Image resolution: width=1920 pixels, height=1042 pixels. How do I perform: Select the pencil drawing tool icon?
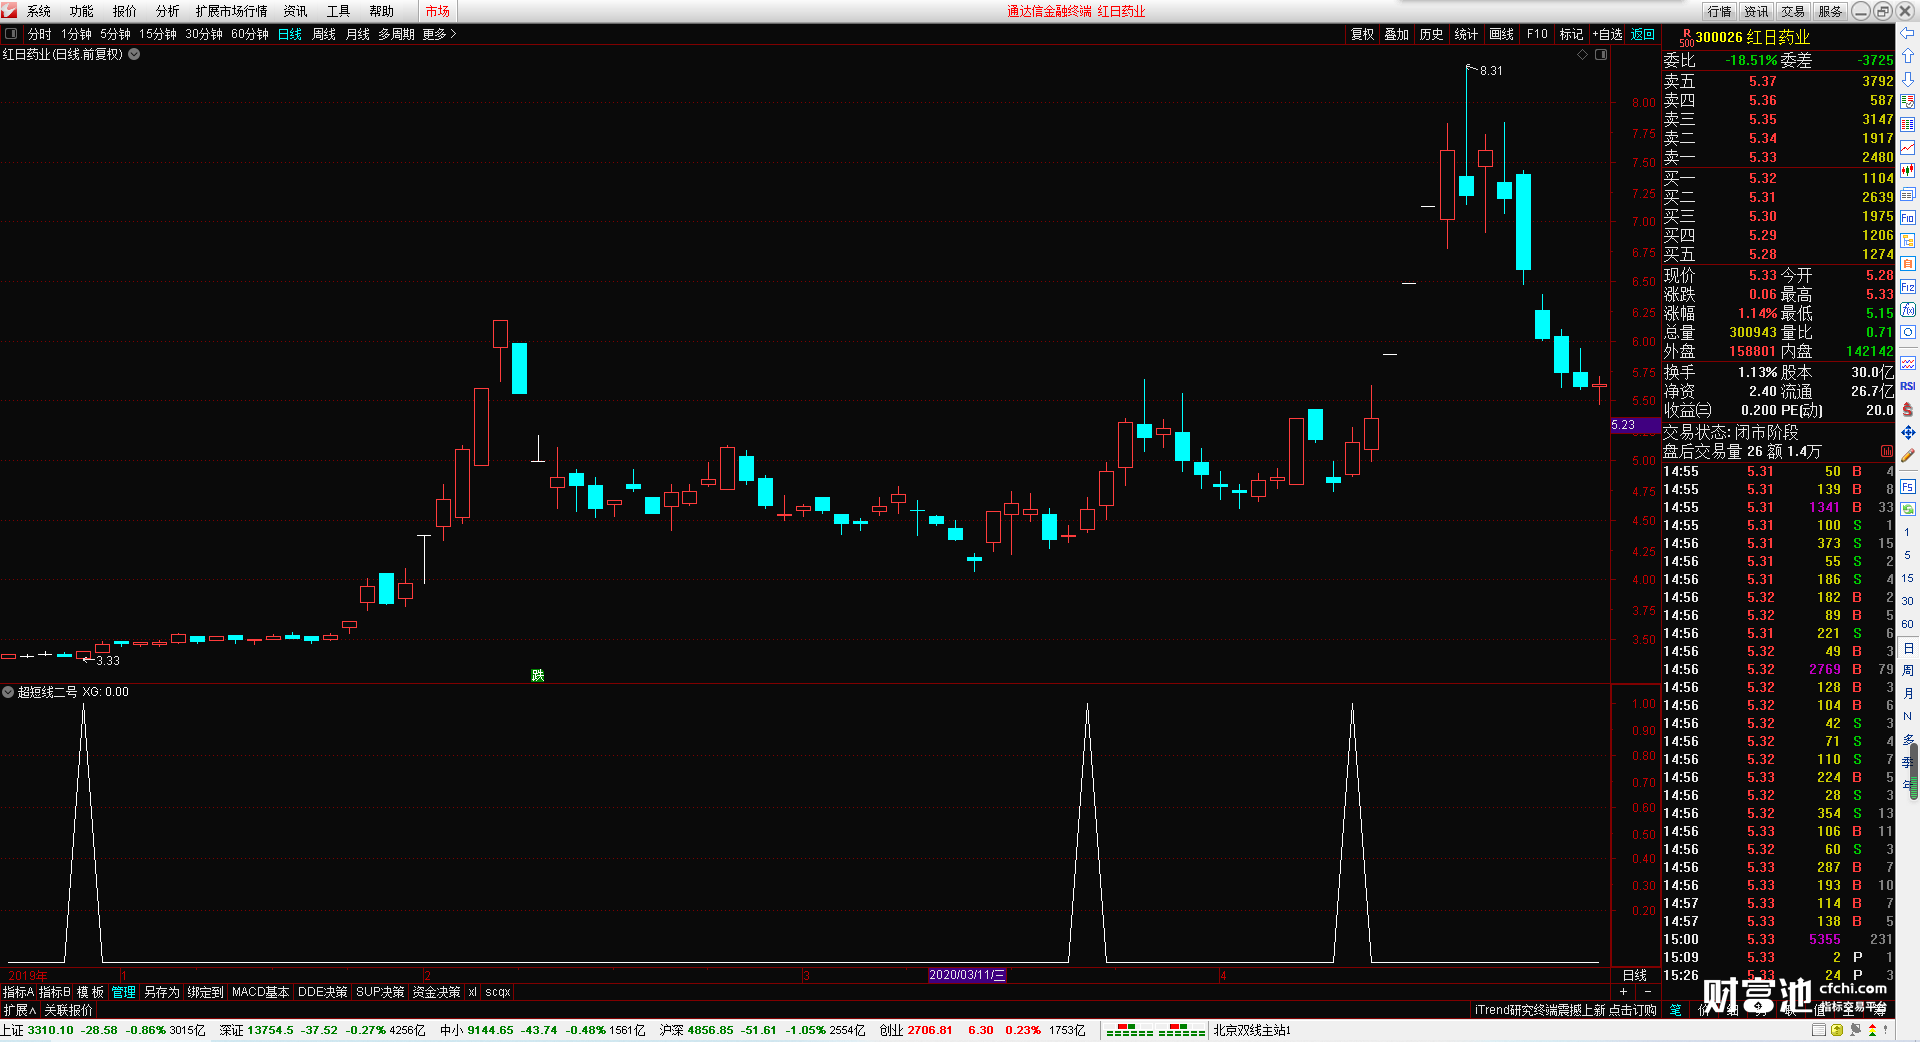pyautogui.click(x=1908, y=456)
